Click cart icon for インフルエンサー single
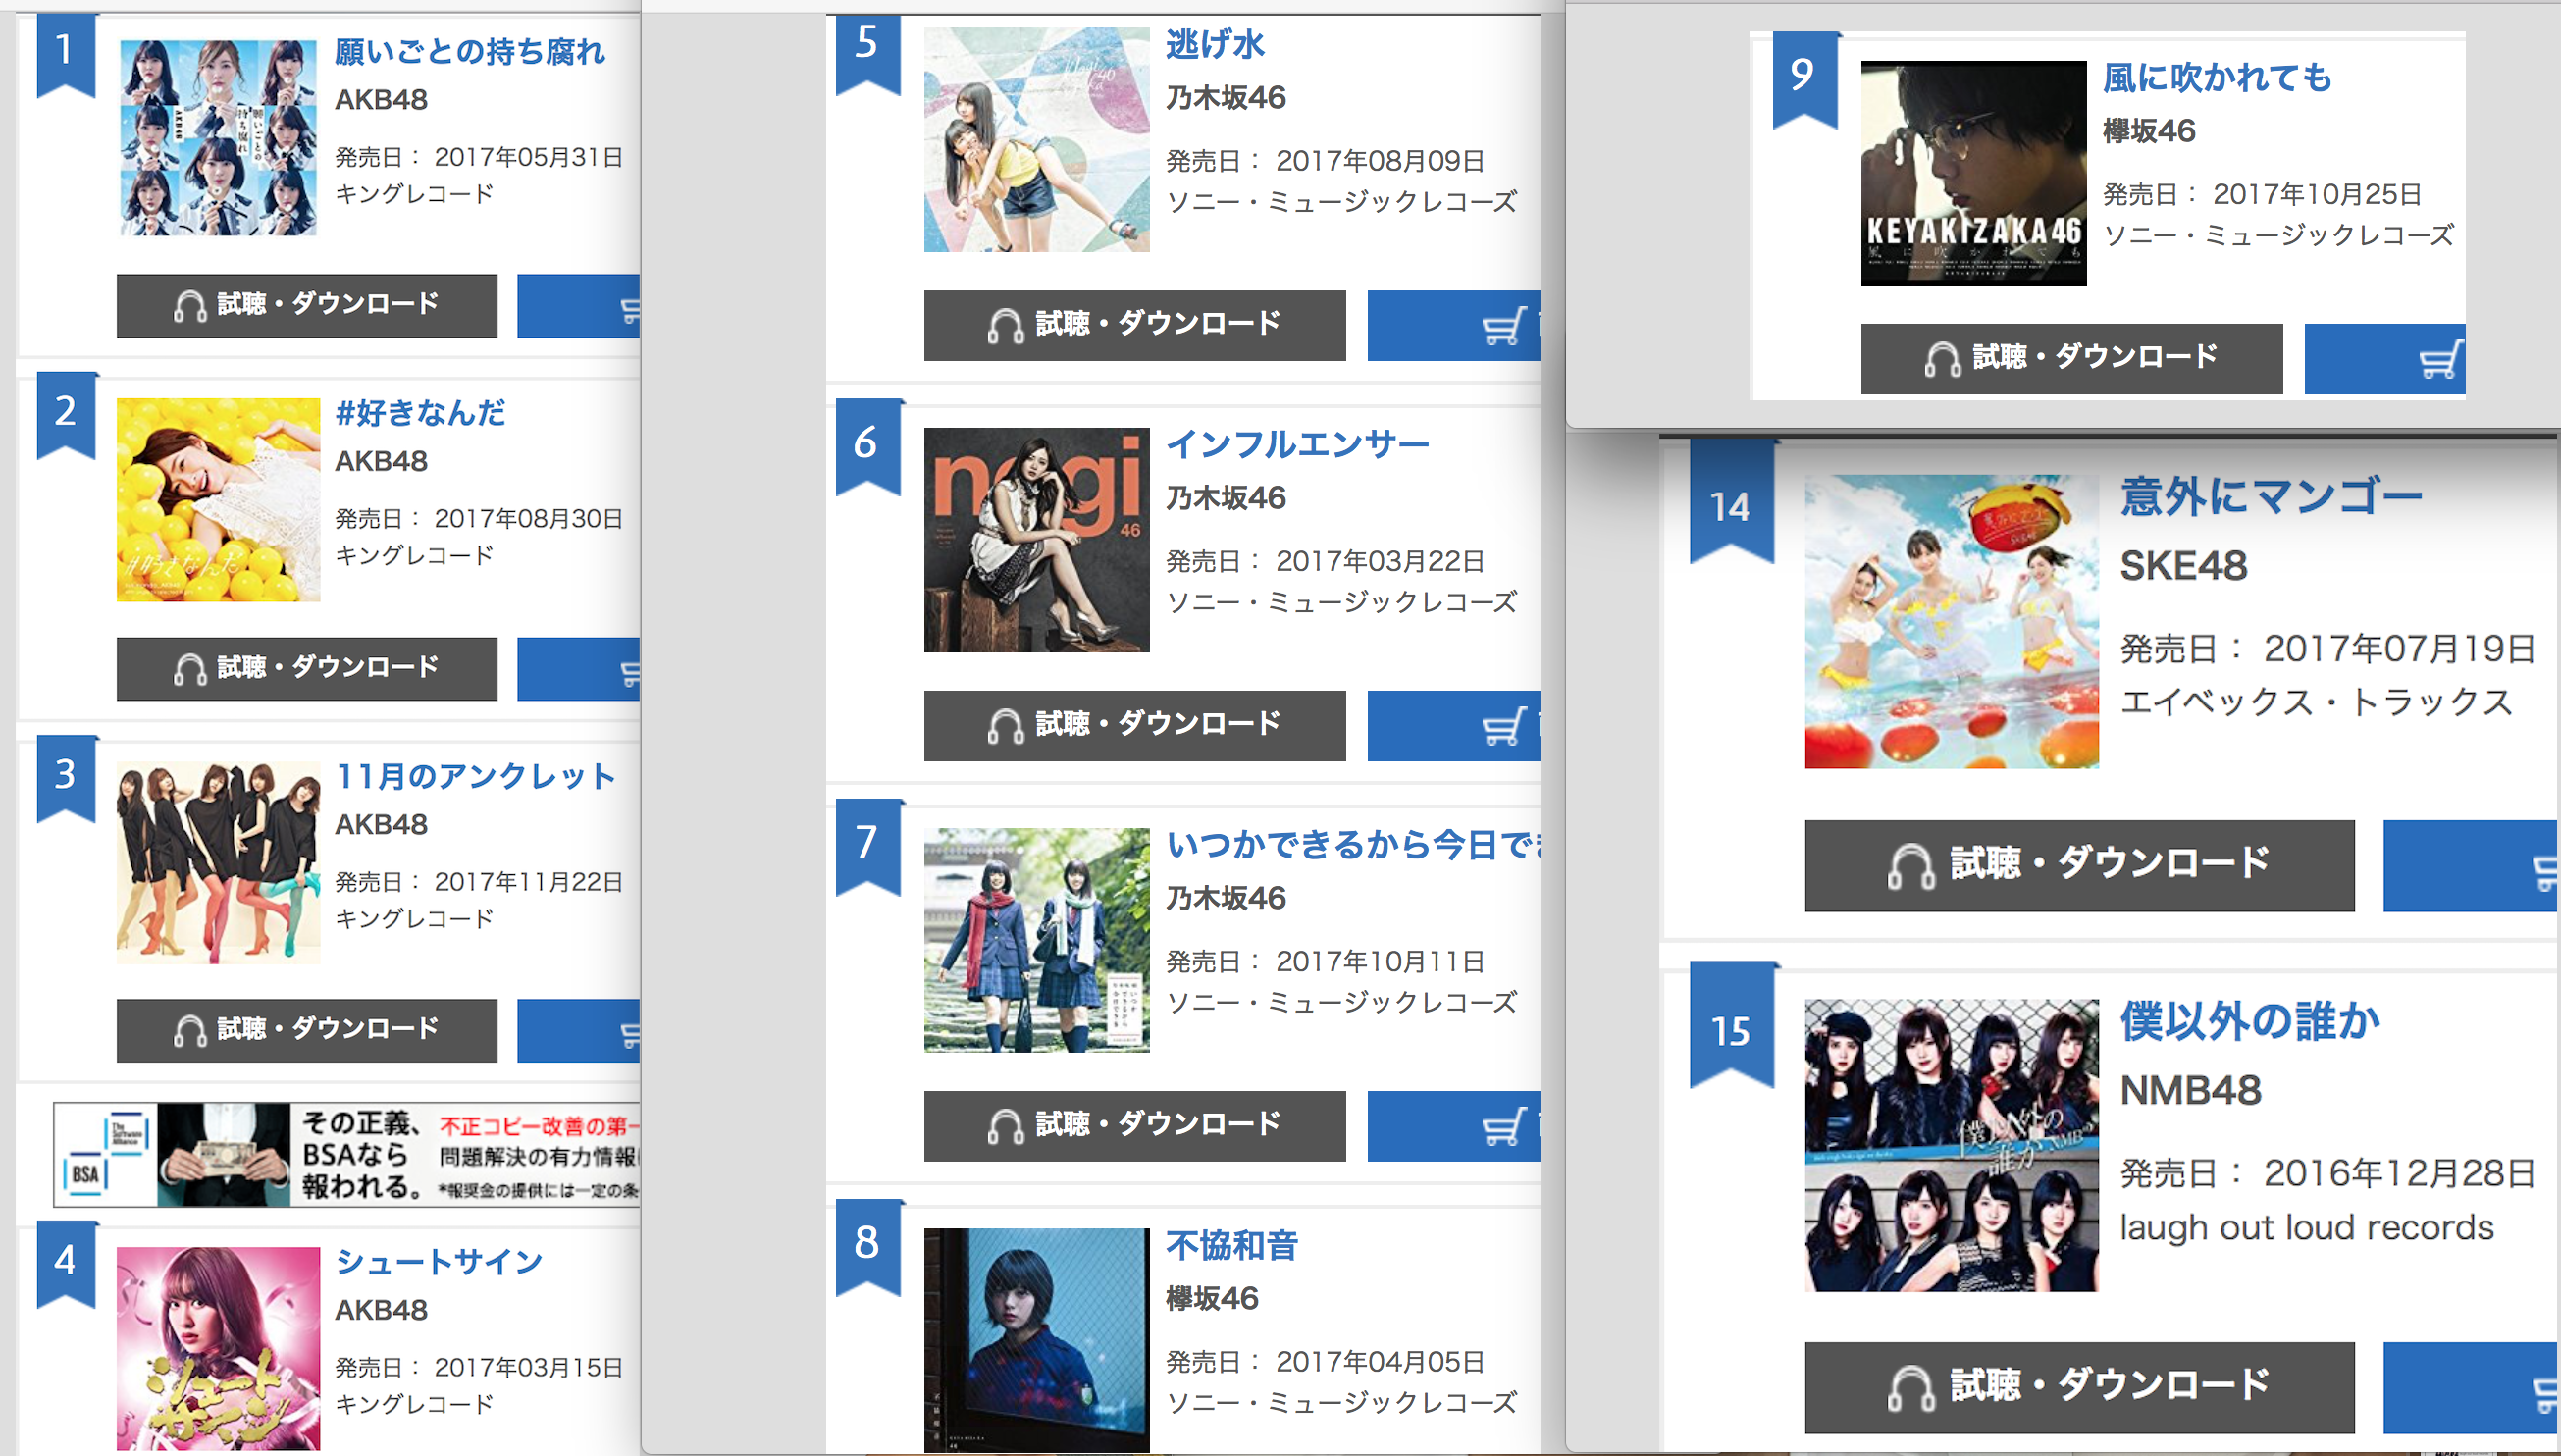The width and height of the screenshot is (2561, 1456). coord(1504,726)
